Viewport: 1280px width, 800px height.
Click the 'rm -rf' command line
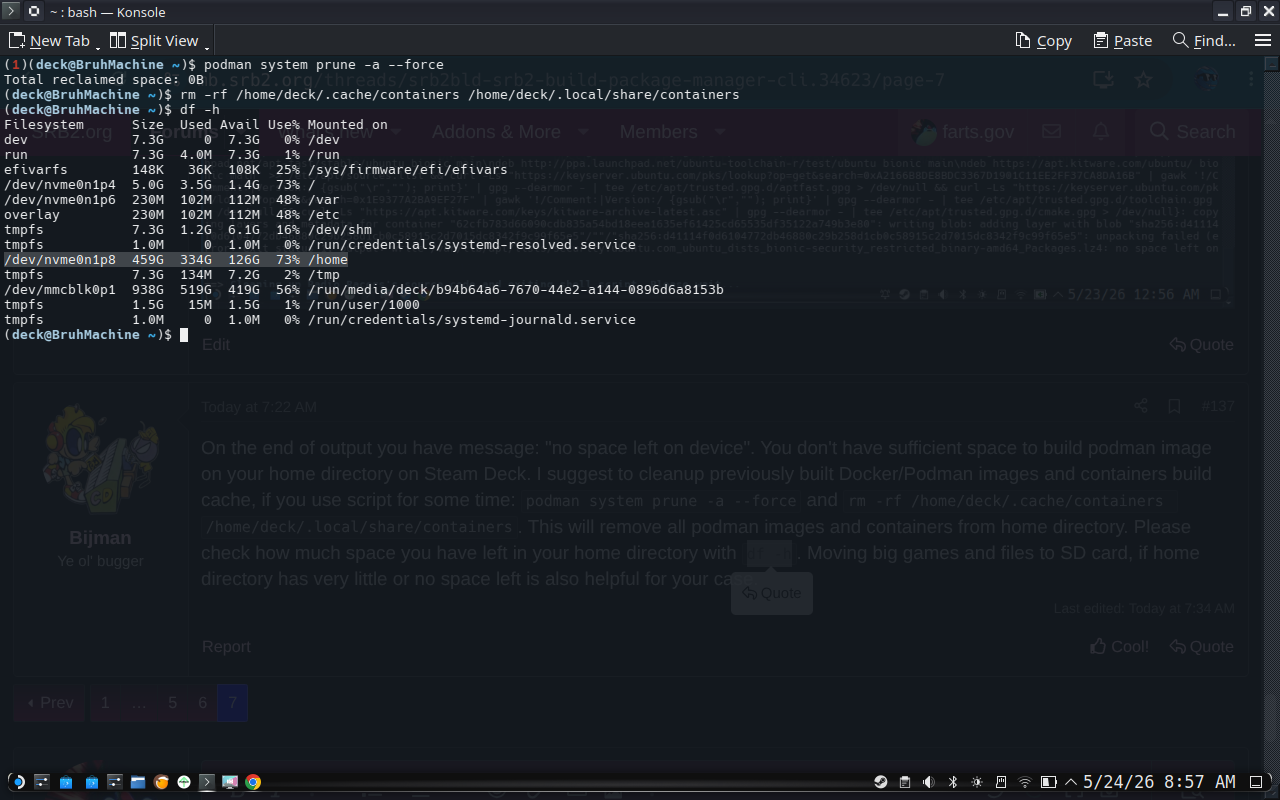click(460, 95)
